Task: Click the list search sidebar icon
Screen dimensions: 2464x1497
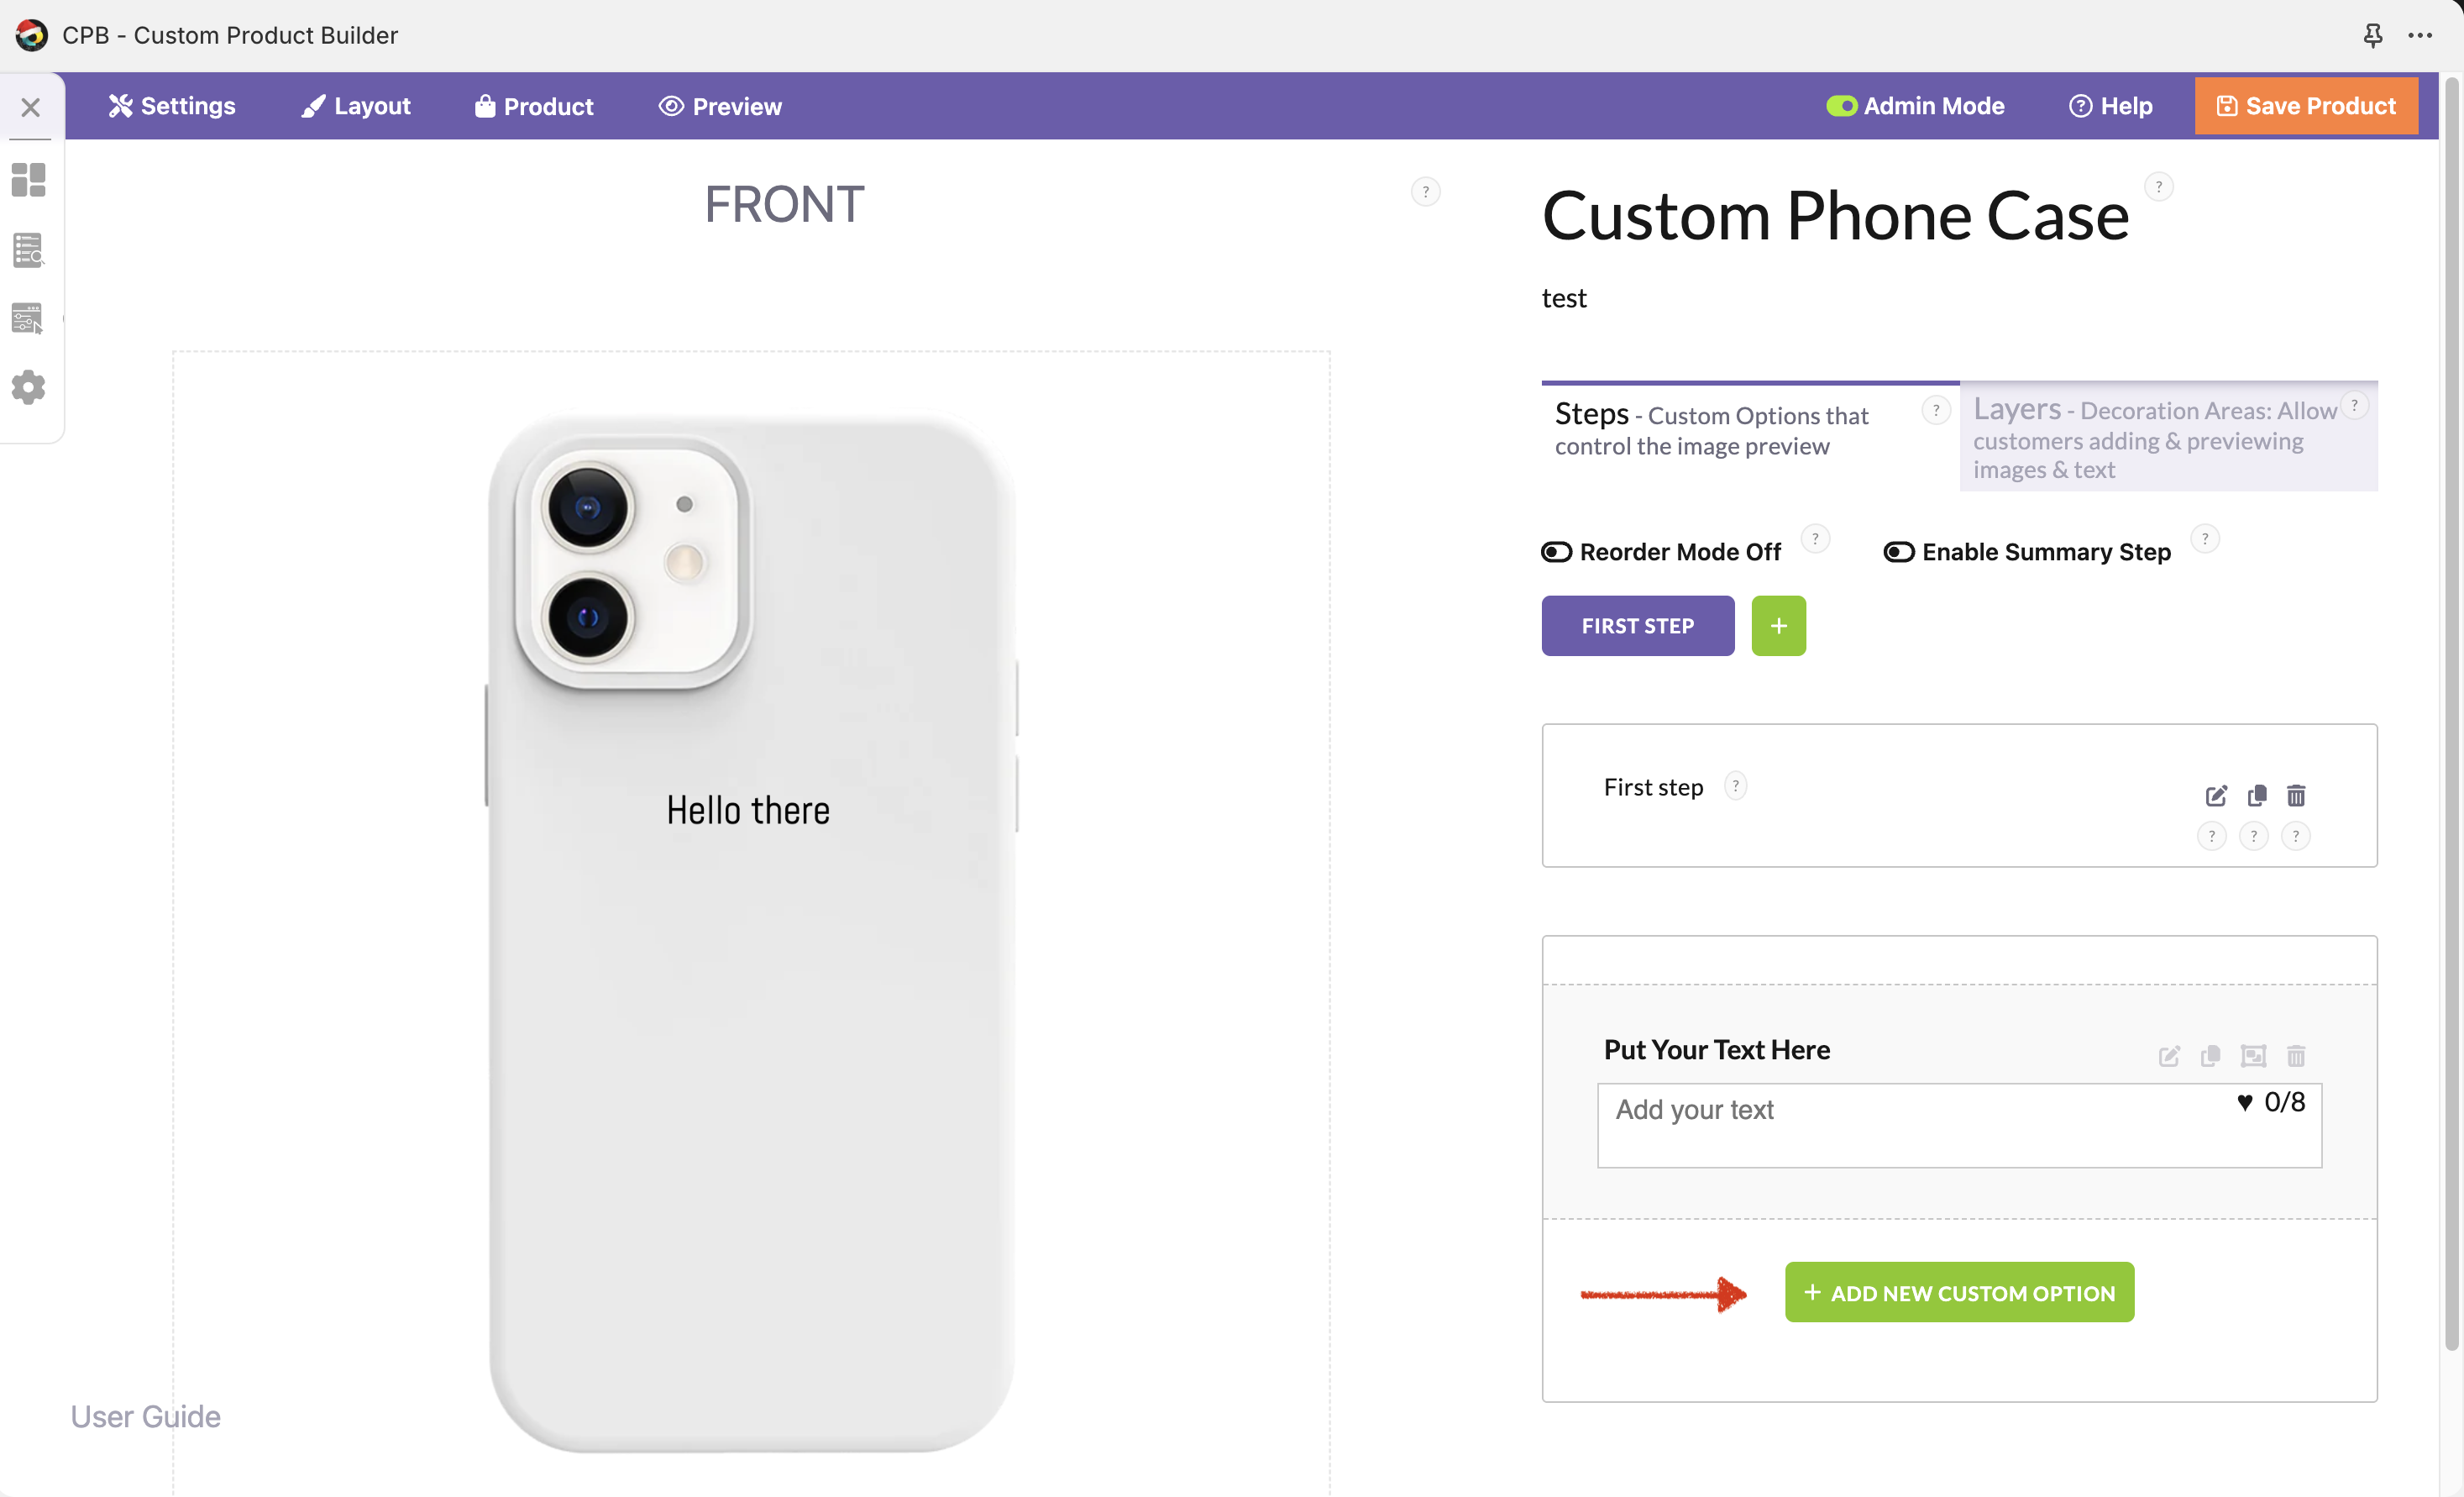Action: point(28,250)
